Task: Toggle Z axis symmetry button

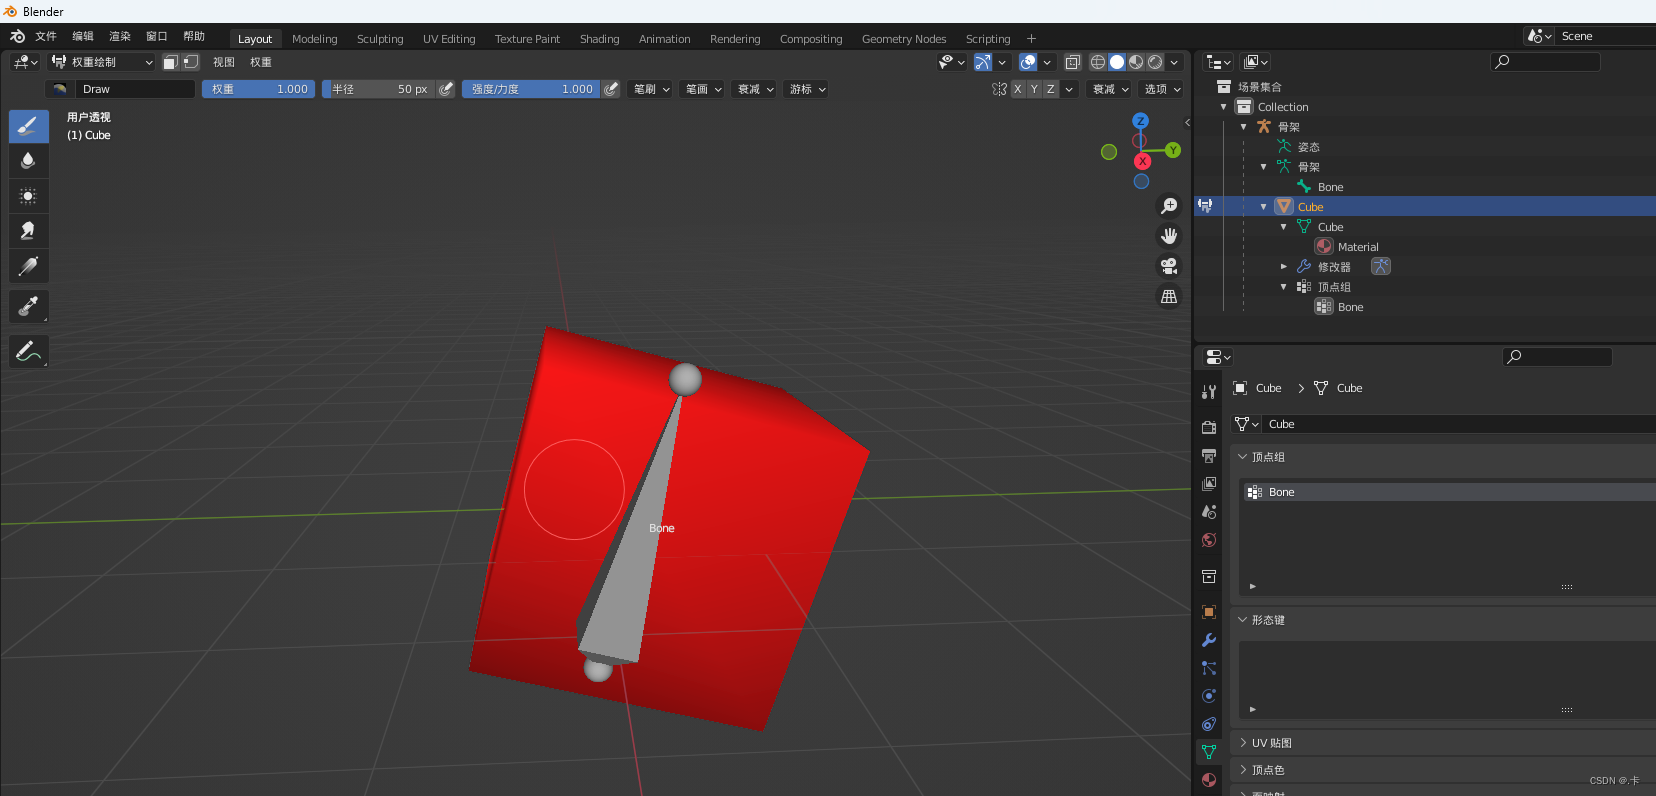Action: point(1050,89)
